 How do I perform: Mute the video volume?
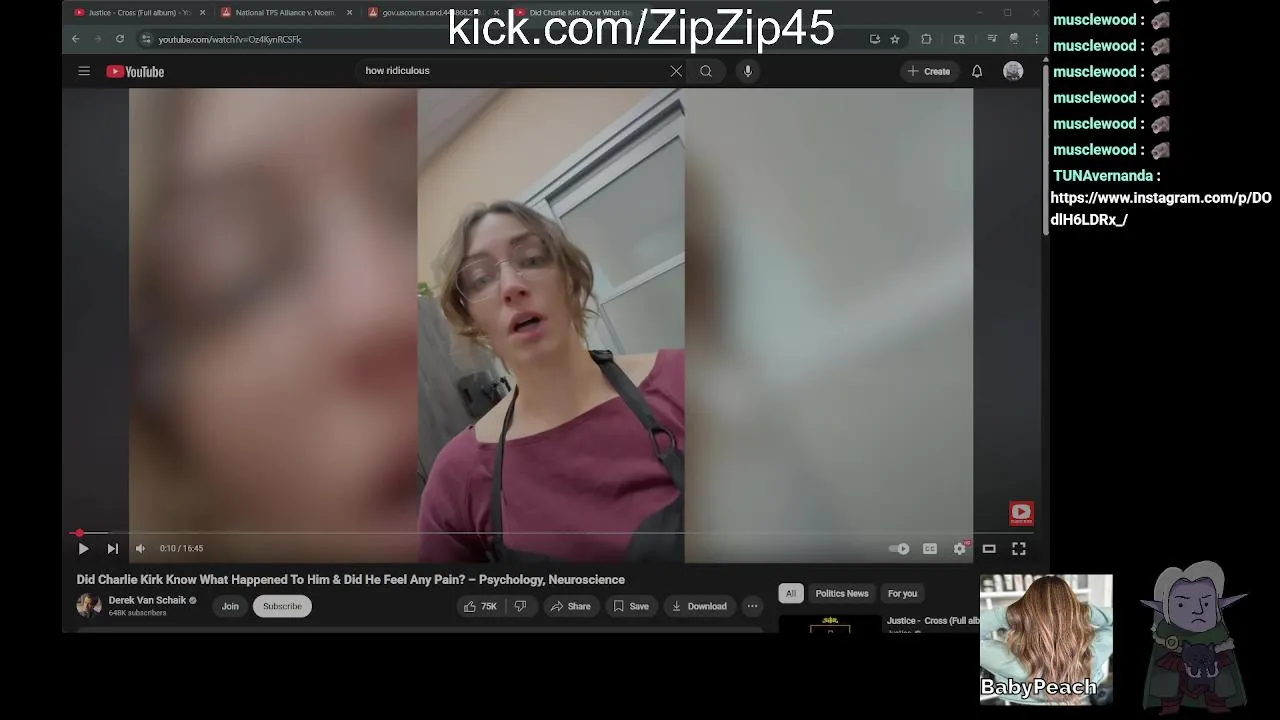point(140,548)
